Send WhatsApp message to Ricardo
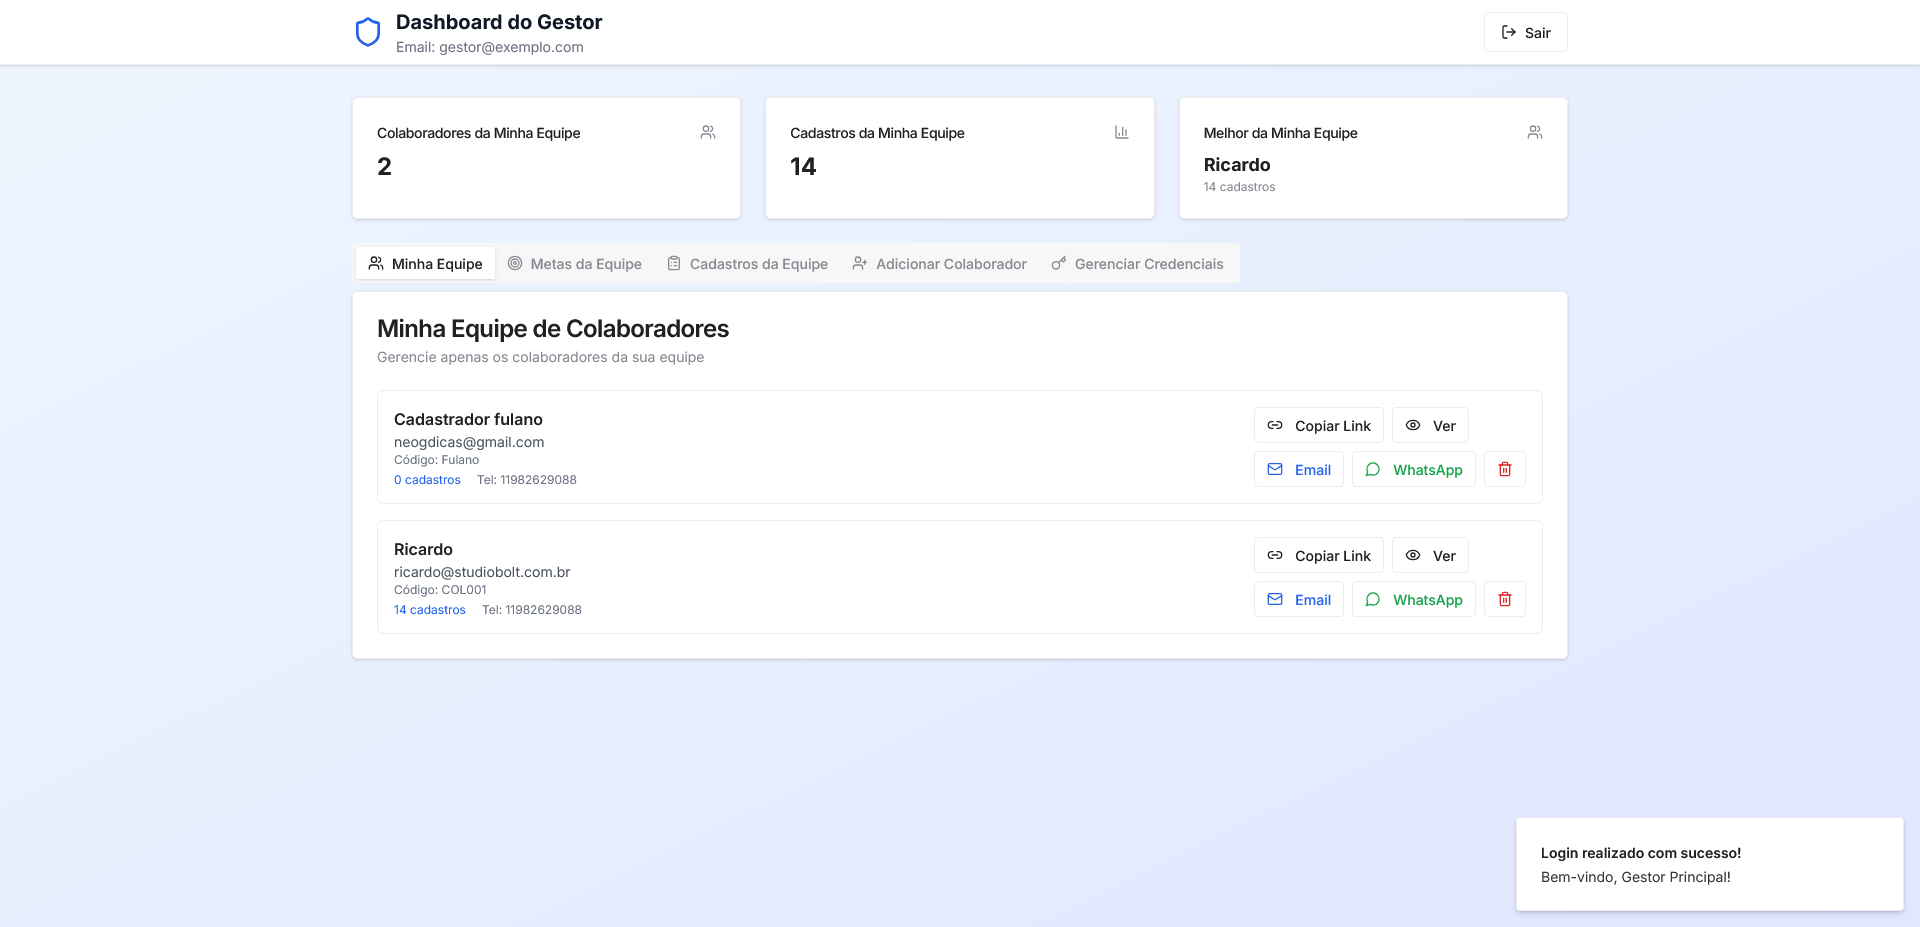The image size is (1920, 927). (1413, 600)
